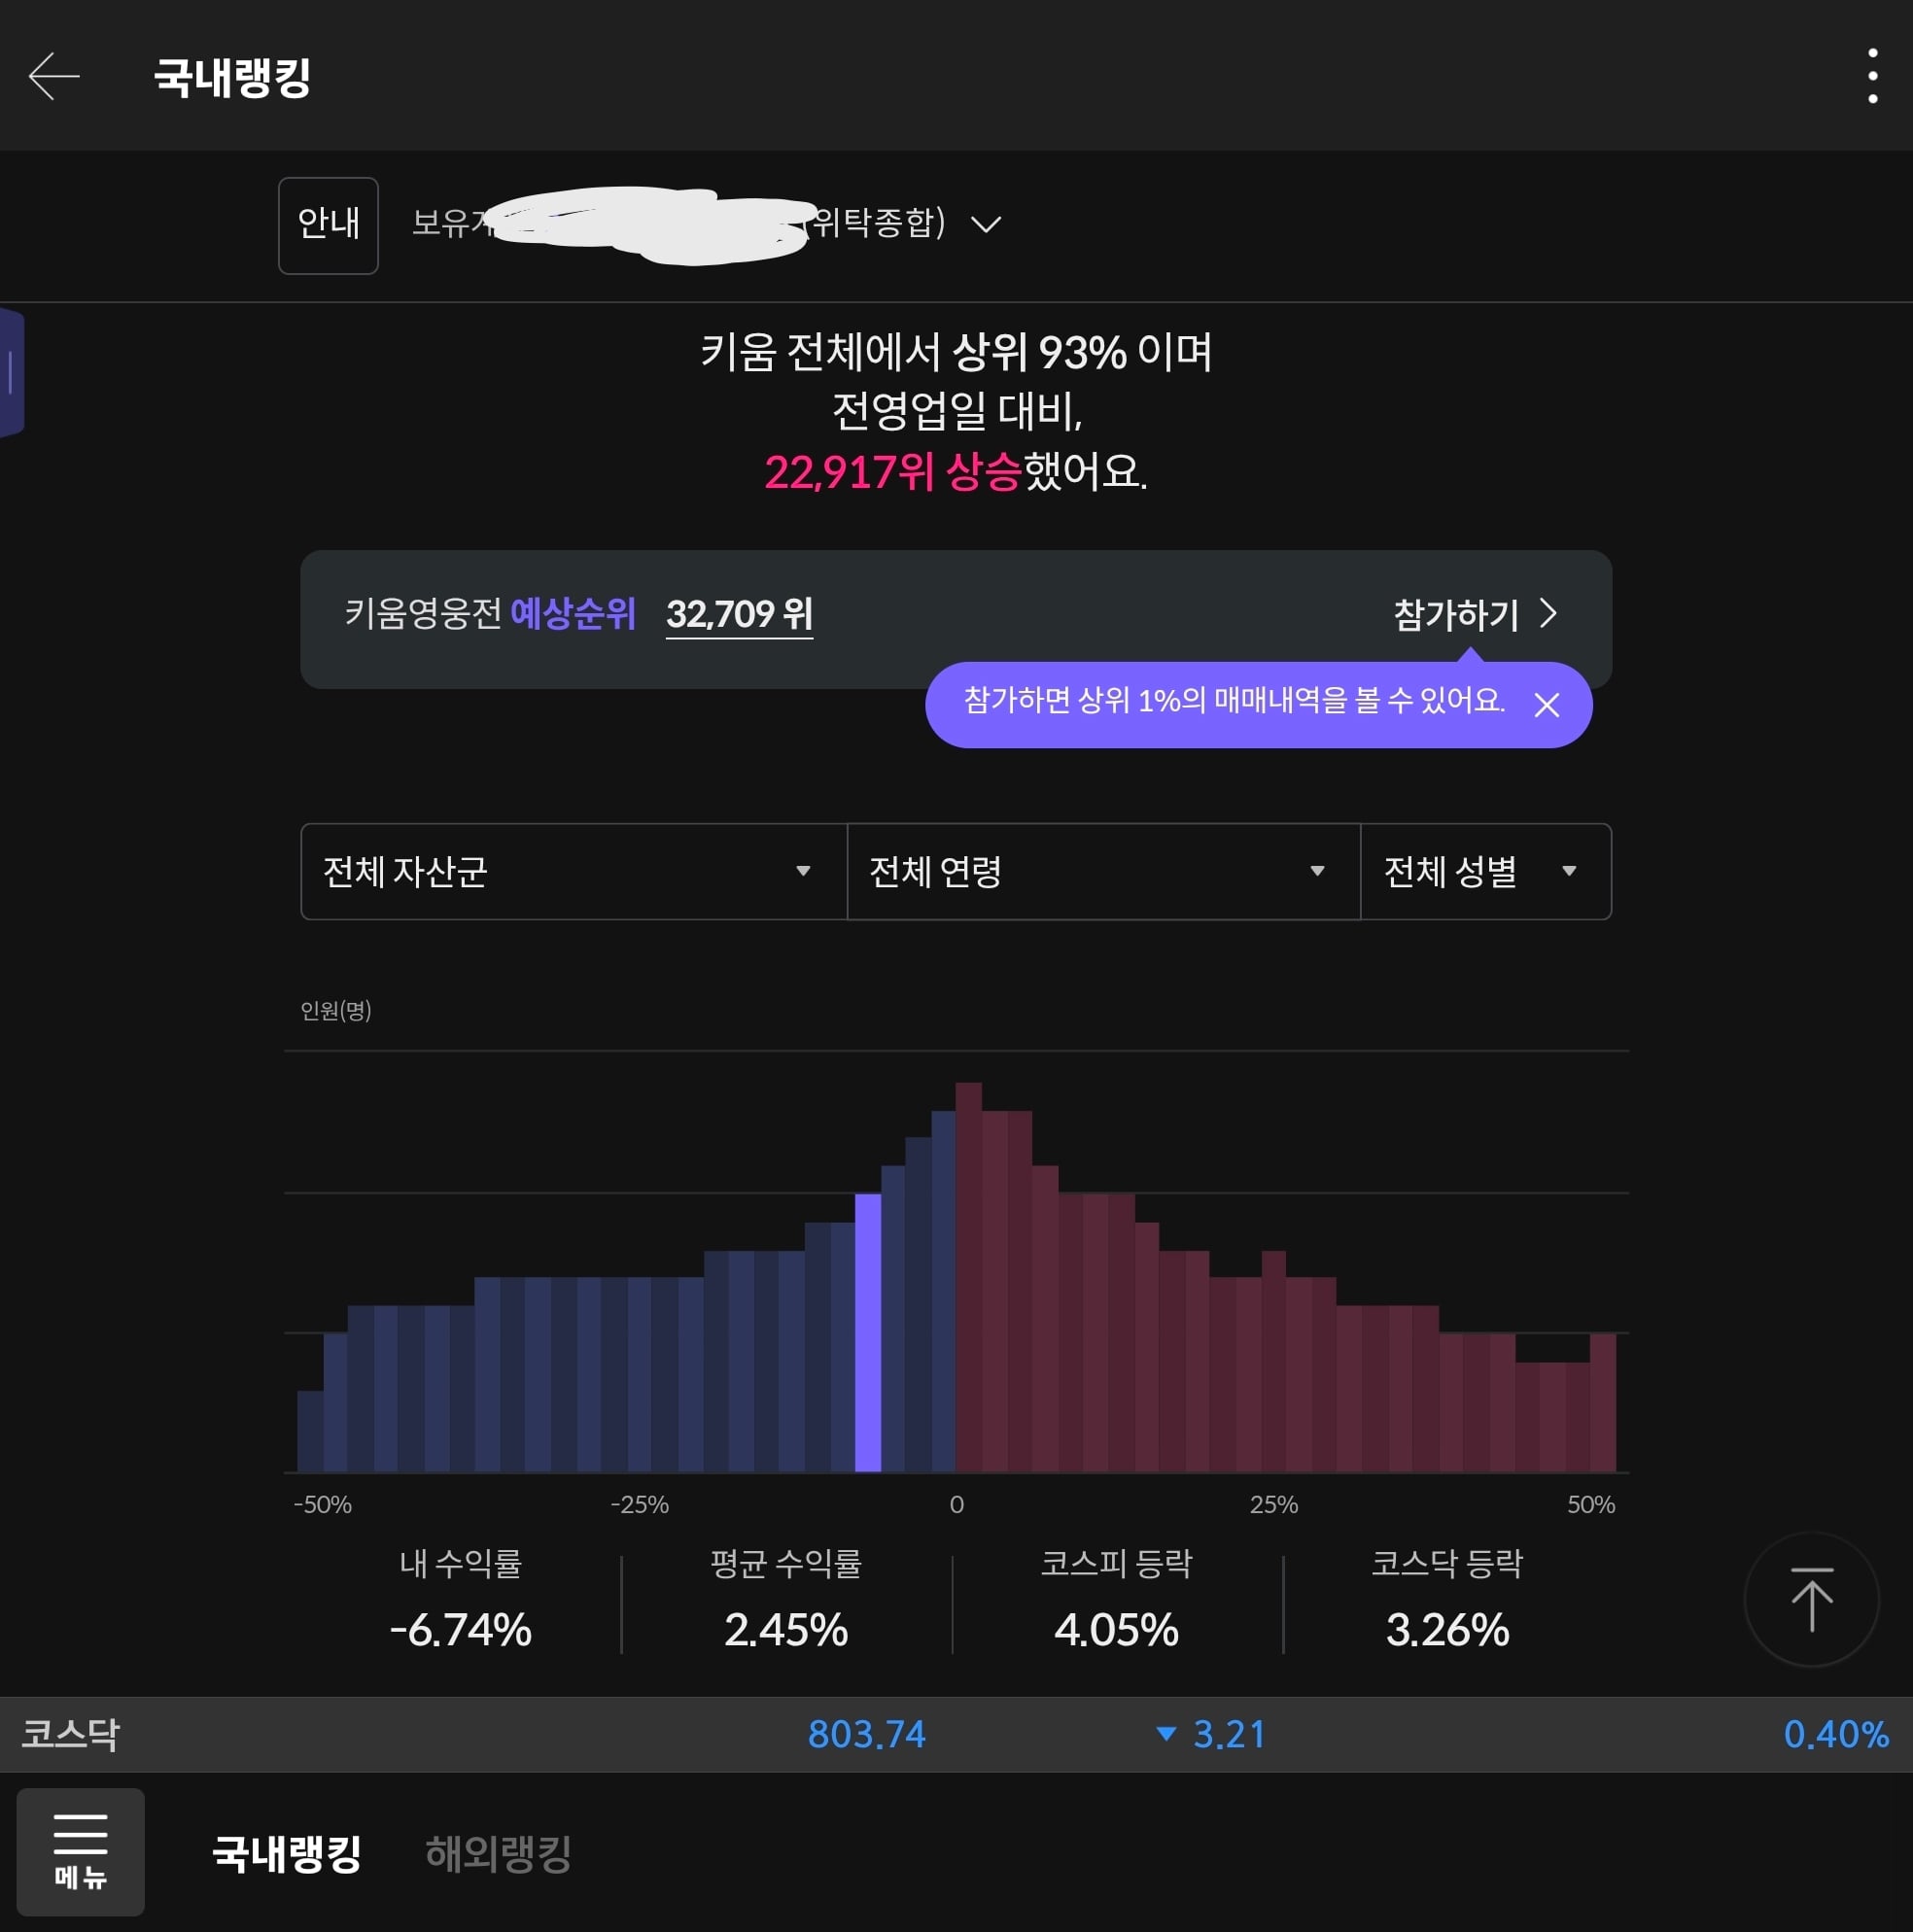Click the 22,917위 상승 pink text
This screenshot has width=1913, height=1932.
[x=892, y=472]
